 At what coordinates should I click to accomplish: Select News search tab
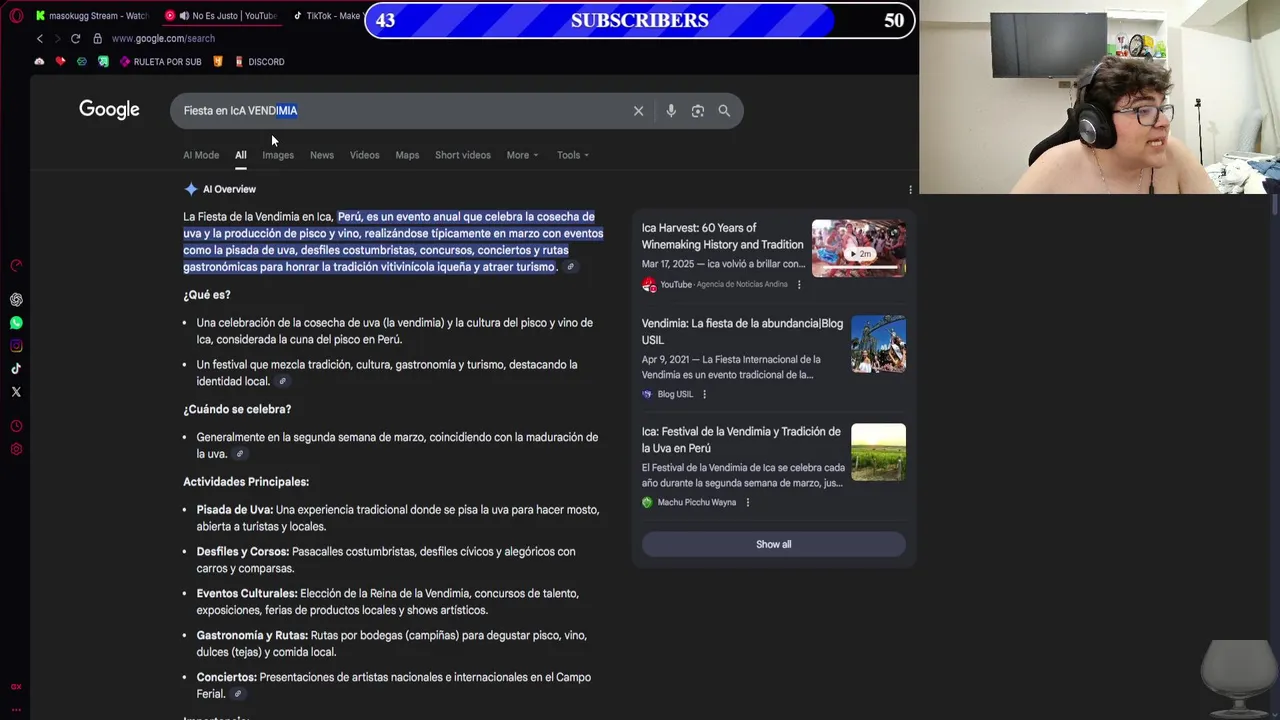tap(322, 155)
